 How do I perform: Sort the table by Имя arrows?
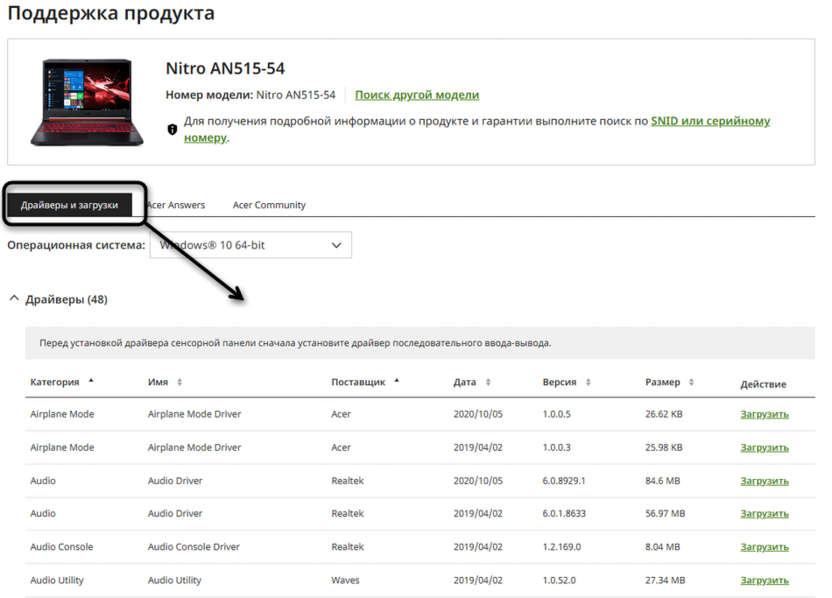pos(179,382)
